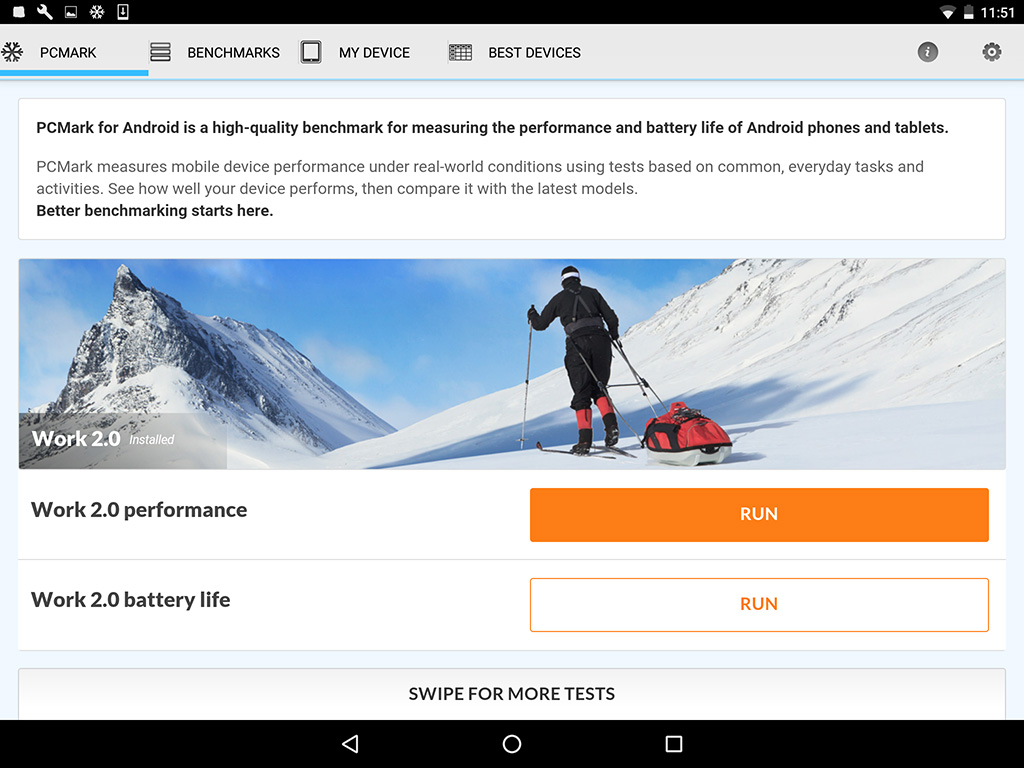
Task: Tap the Swipe For More Tests bar
Action: point(512,694)
